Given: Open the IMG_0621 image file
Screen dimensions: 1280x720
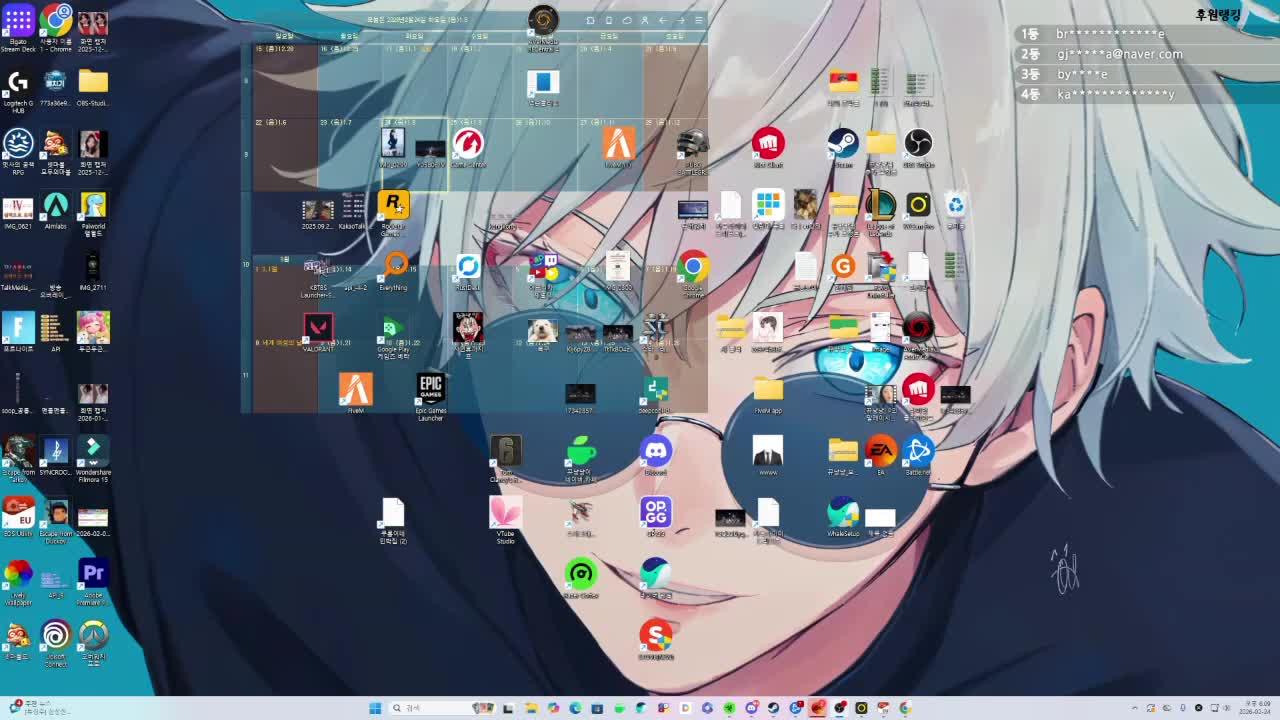Looking at the screenshot, I should 18,211.
